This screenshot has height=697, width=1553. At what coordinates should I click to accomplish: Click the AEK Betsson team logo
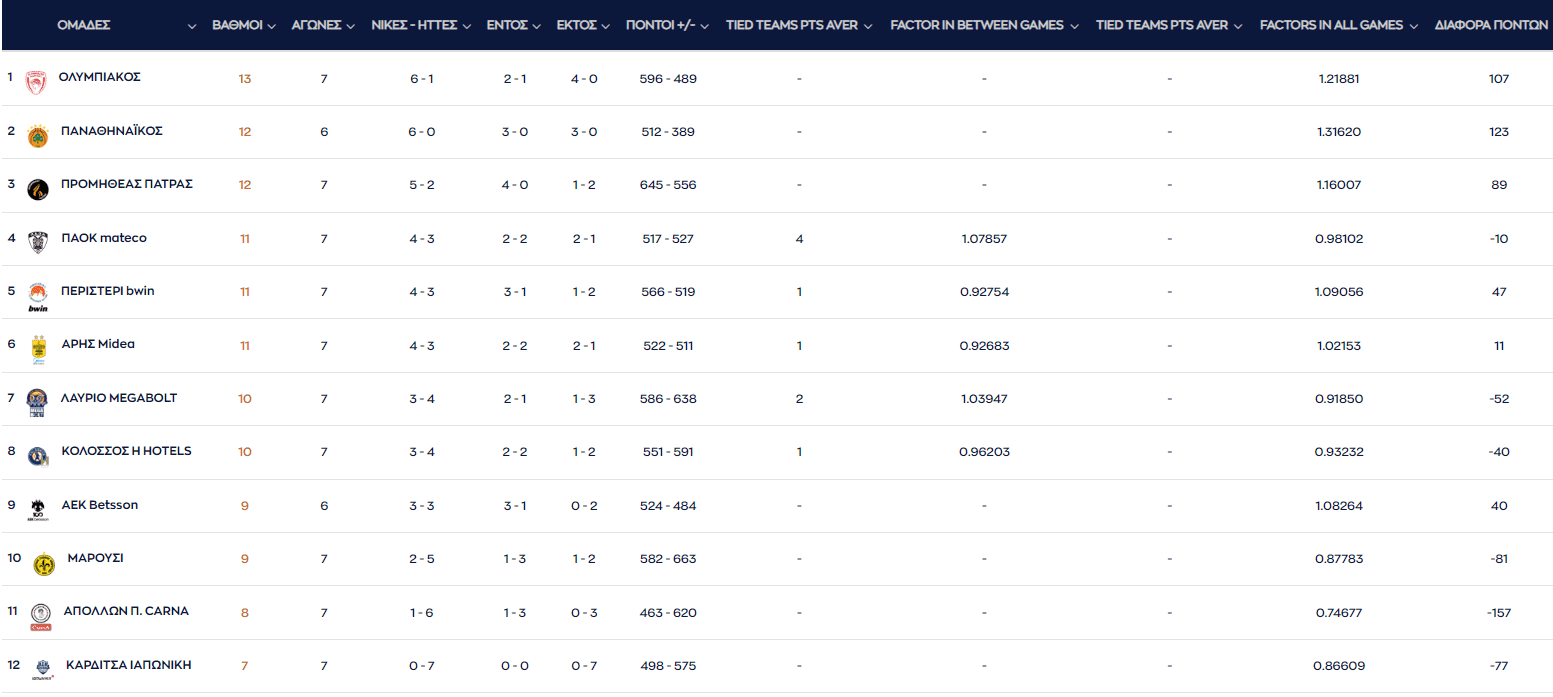[38, 509]
